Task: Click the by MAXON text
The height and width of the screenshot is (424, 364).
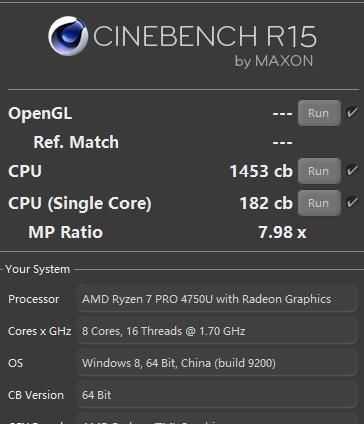Action: [x=274, y=61]
